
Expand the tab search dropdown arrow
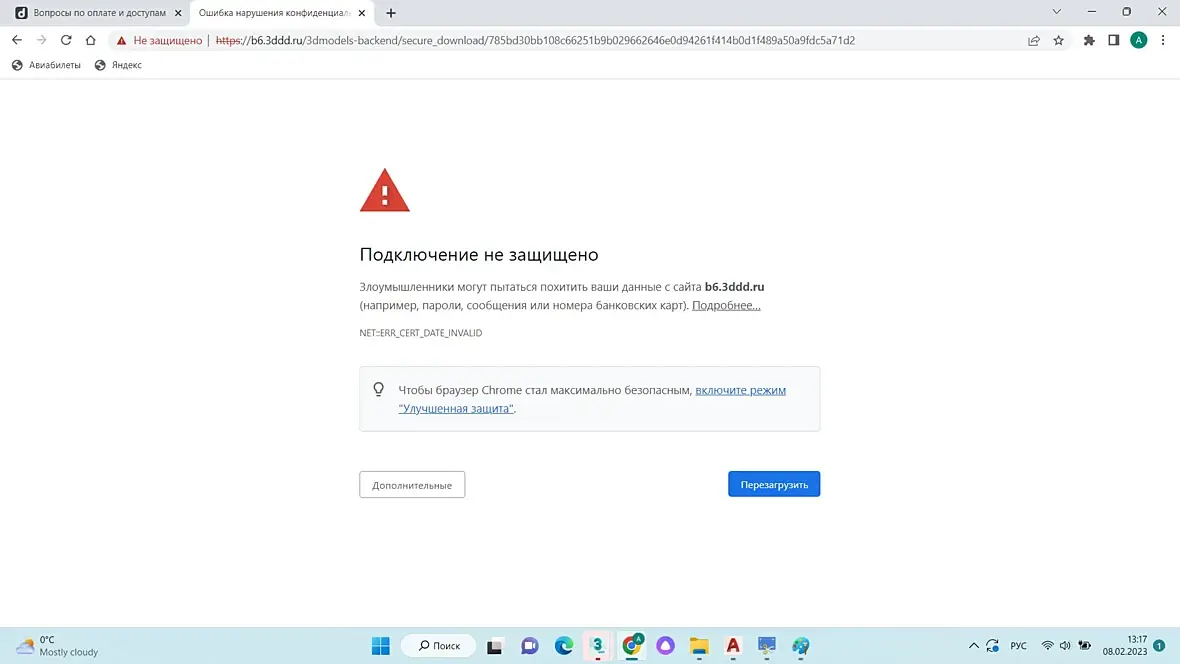1057,11
